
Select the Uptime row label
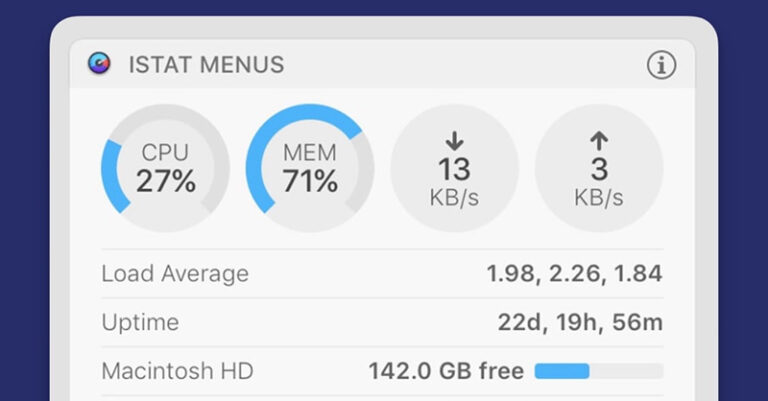140,323
